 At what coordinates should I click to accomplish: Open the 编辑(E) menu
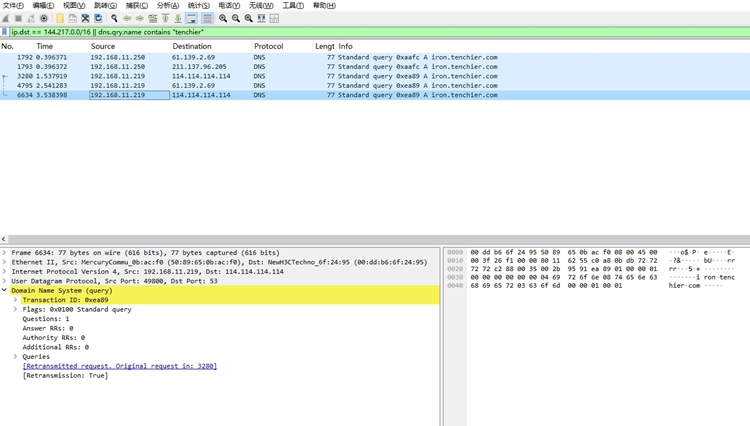coord(44,5)
